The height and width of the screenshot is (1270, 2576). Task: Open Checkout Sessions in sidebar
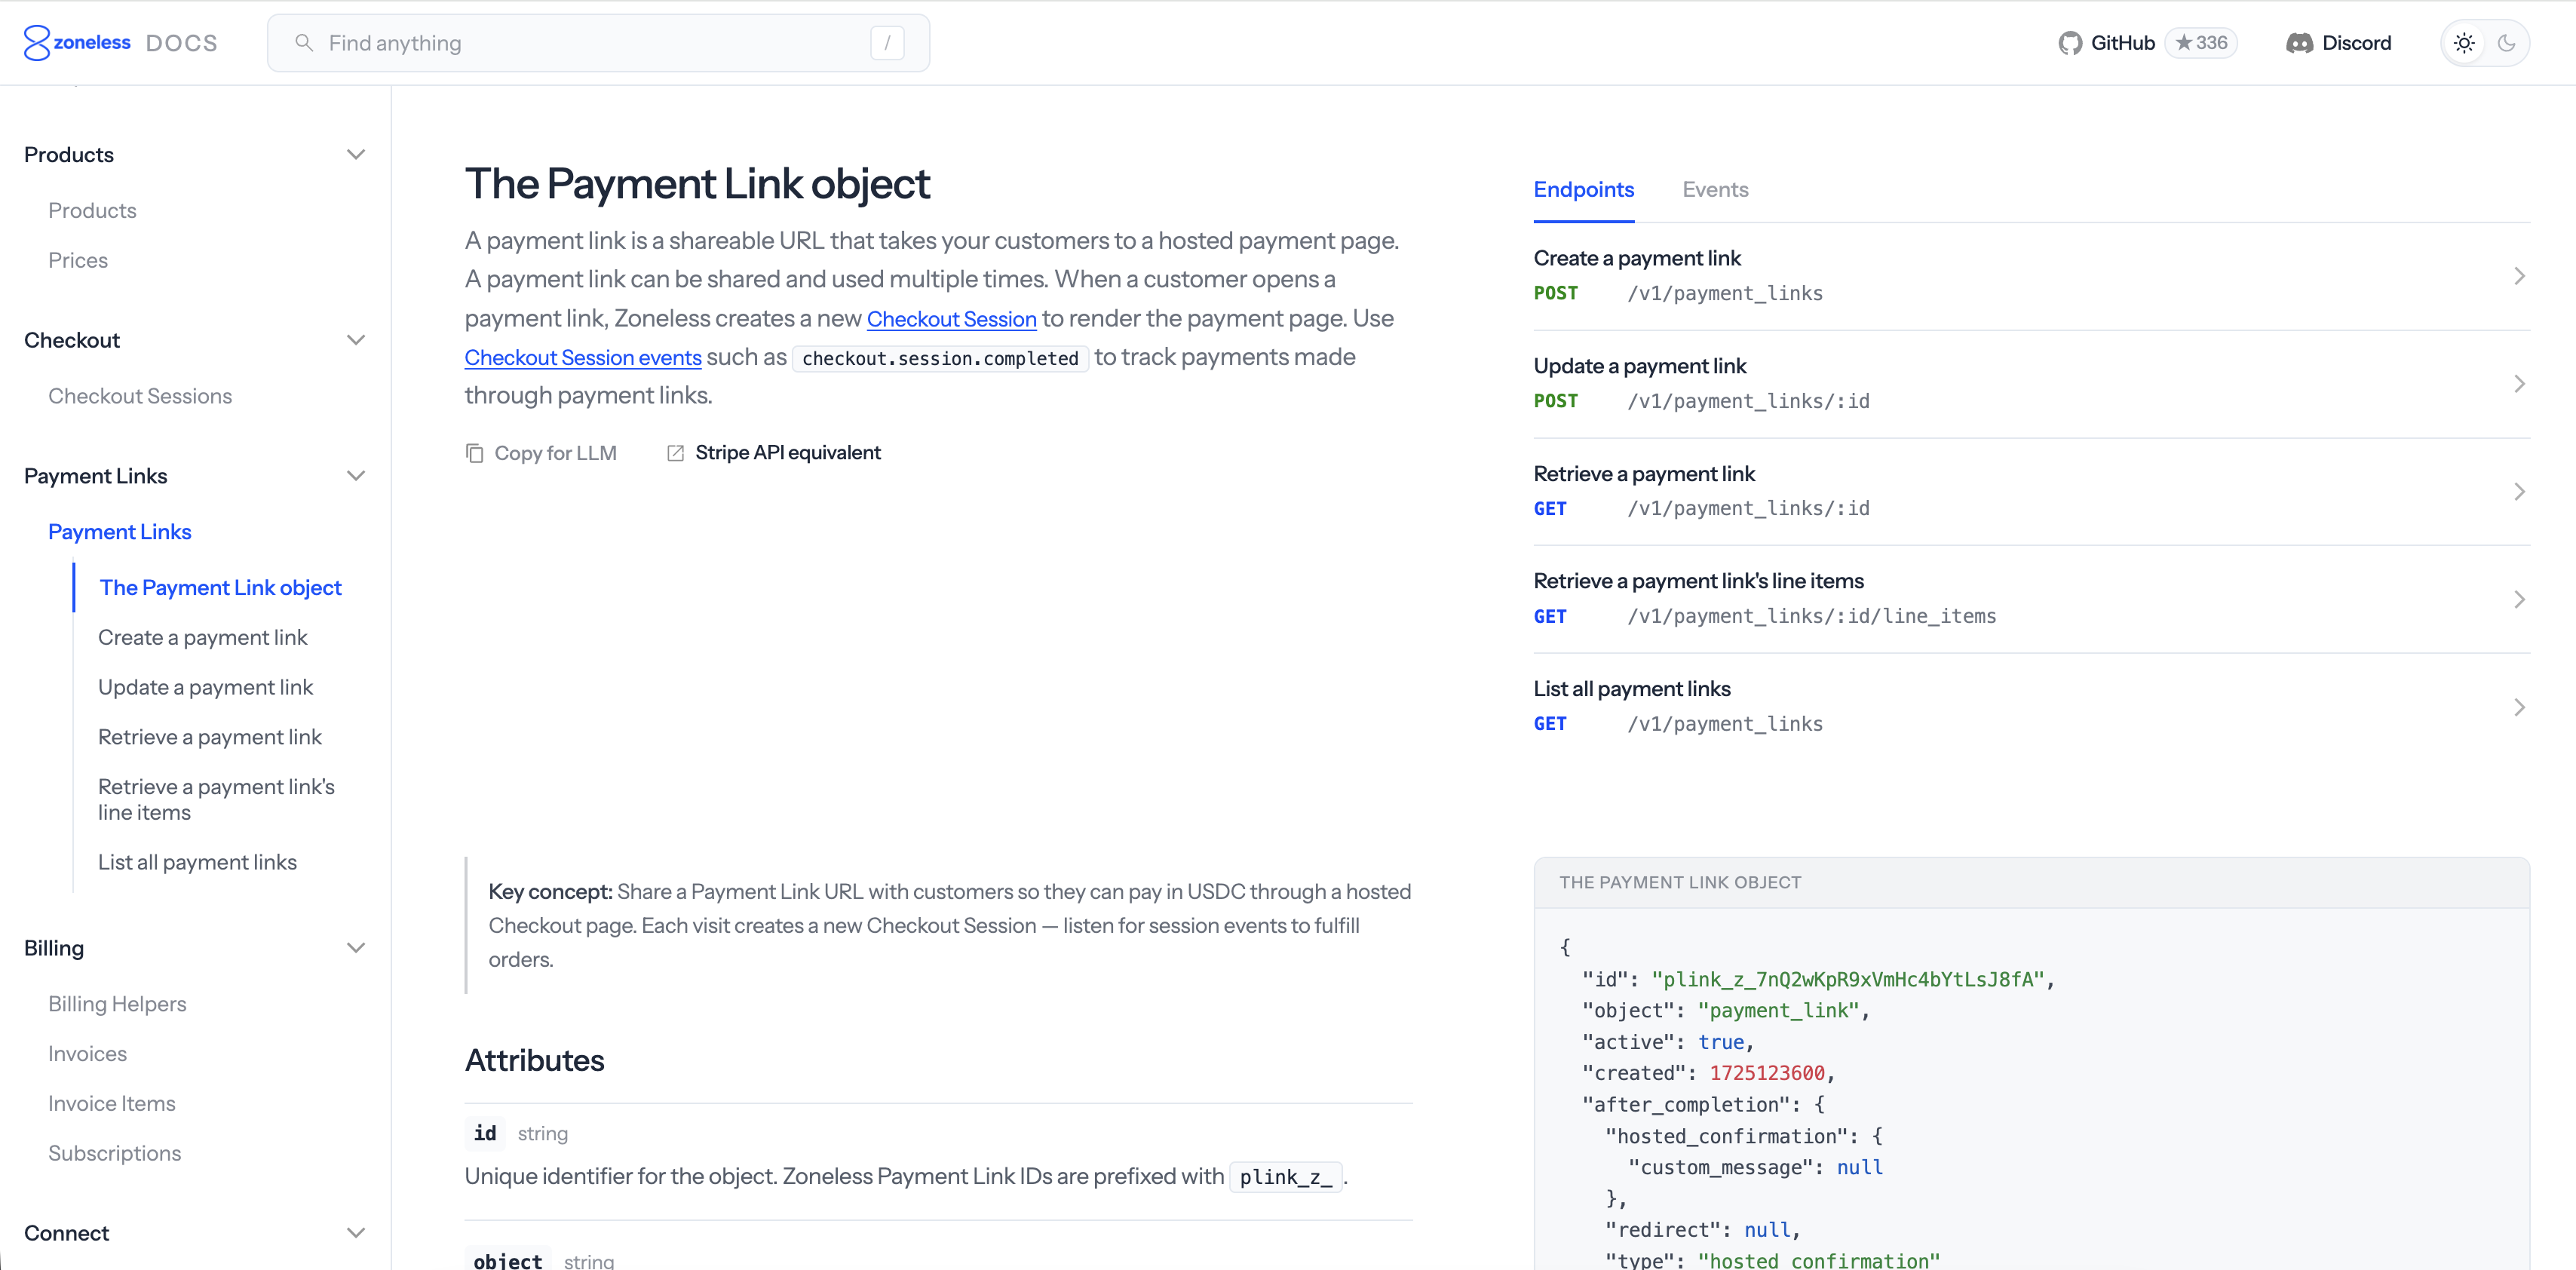[140, 397]
